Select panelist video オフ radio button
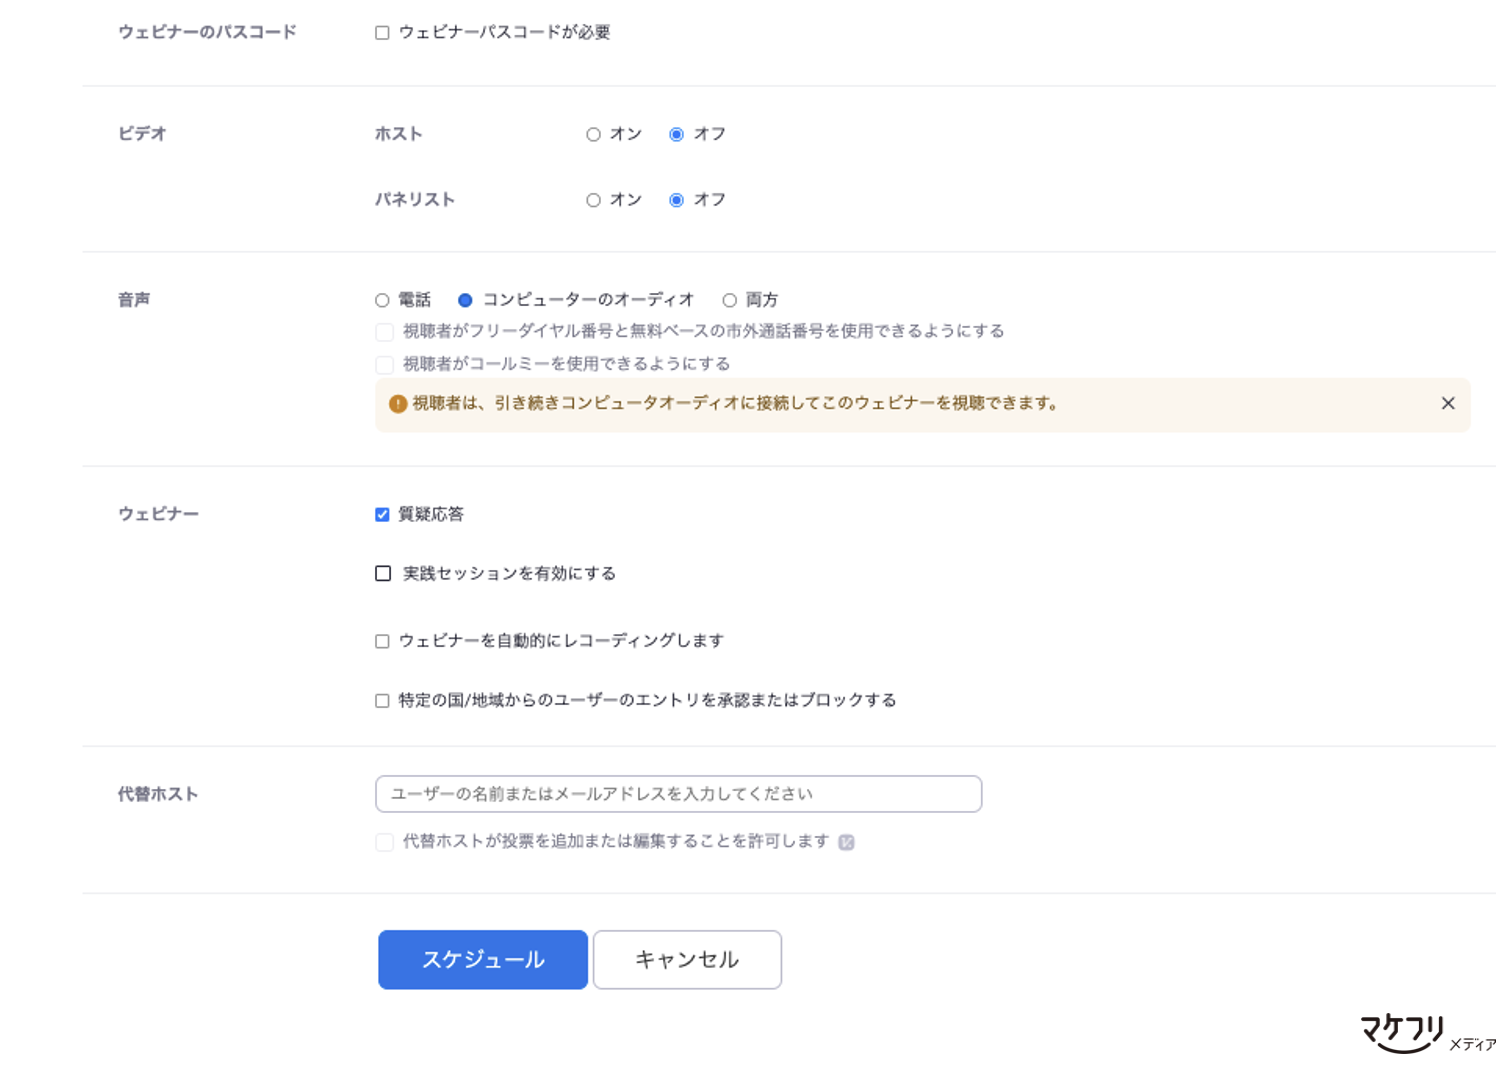The height and width of the screenshot is (1070, 1508). 677,200
